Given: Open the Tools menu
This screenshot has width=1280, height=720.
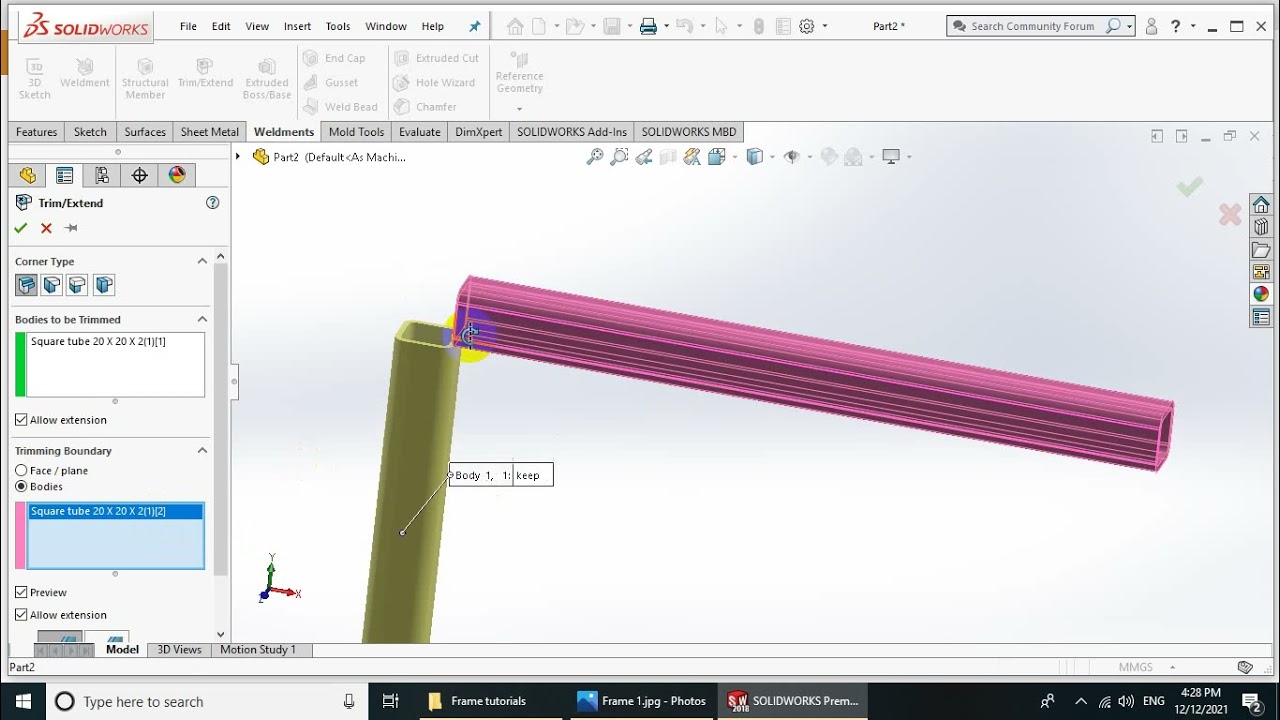Looking at the screenshot, I should pyautogui.click(x=338, y=26).
